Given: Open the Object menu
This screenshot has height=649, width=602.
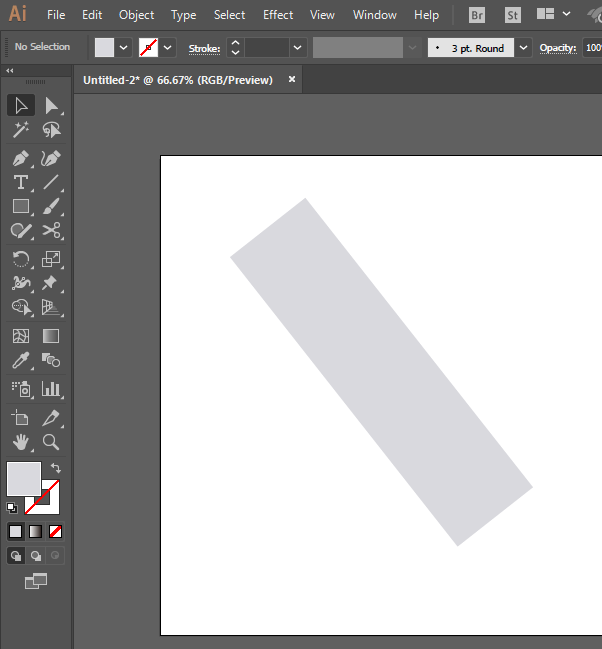Looking at the screenshot, I should (x=136, y=15).
